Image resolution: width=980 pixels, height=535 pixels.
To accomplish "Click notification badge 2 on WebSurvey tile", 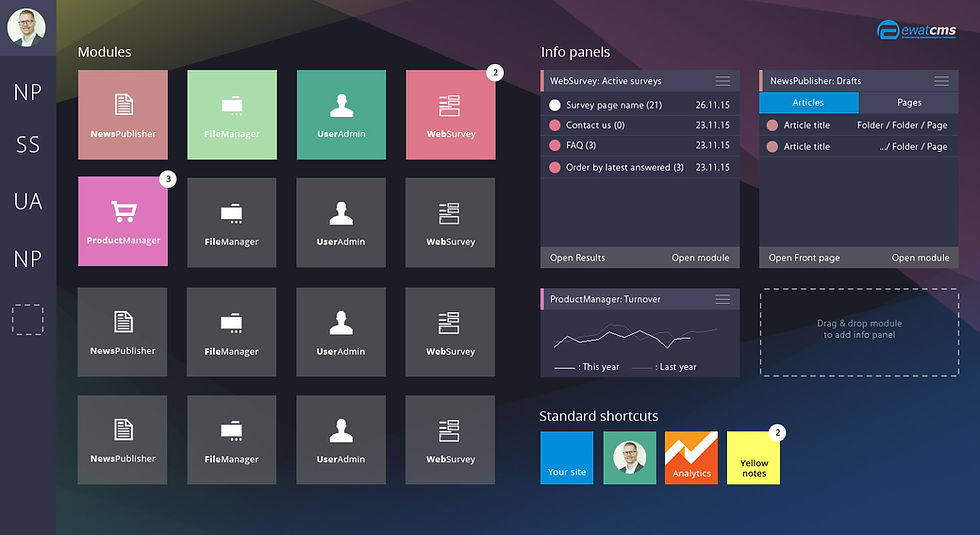I will (495, 72).
